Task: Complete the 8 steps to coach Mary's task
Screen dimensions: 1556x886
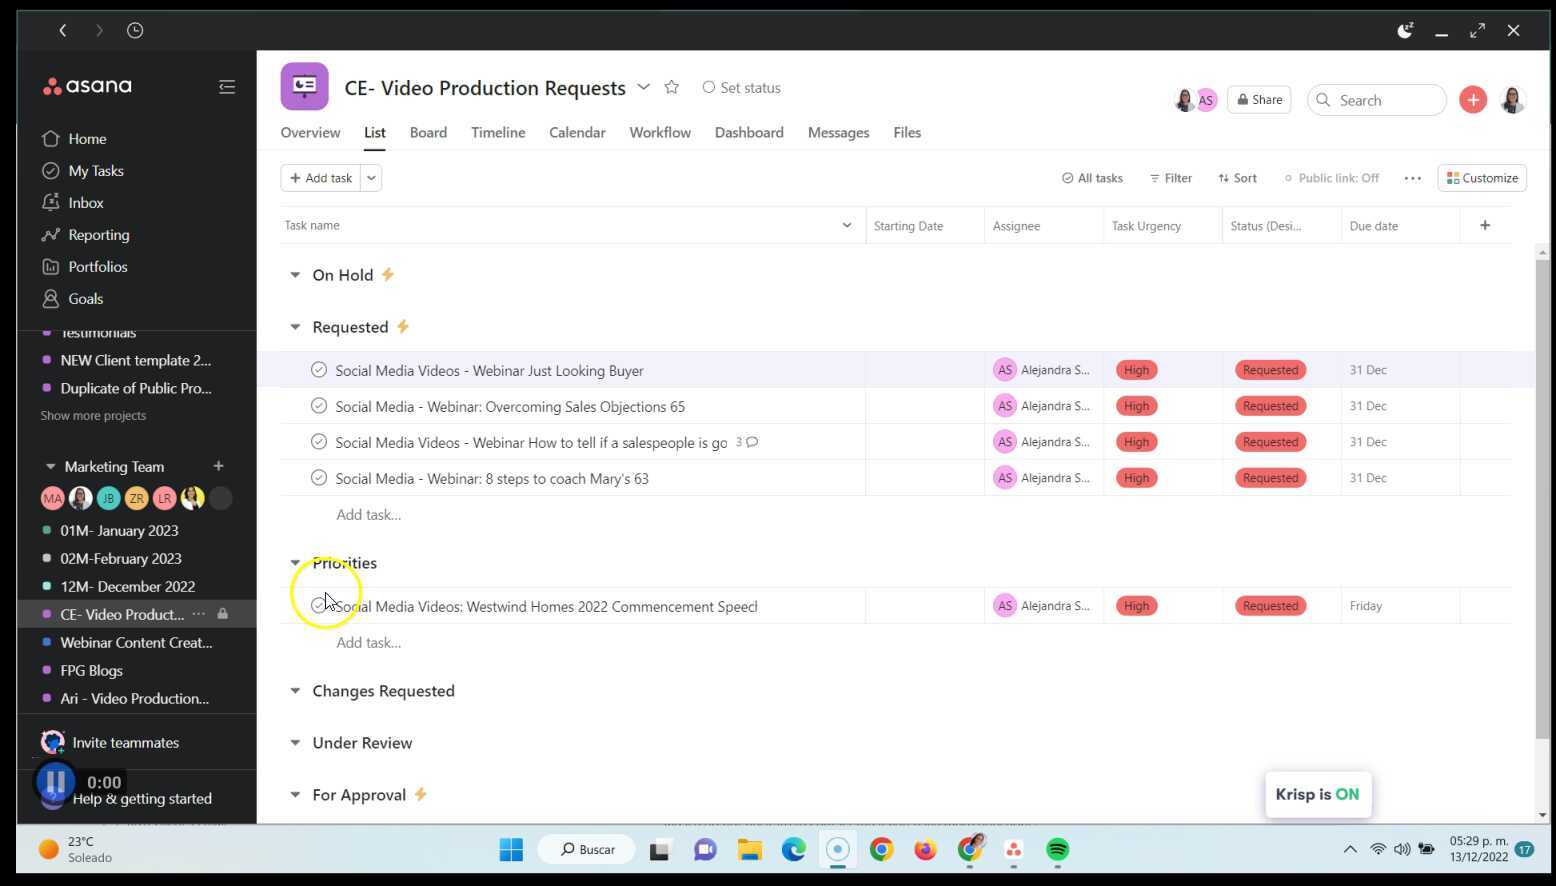Action: point(319,478)
